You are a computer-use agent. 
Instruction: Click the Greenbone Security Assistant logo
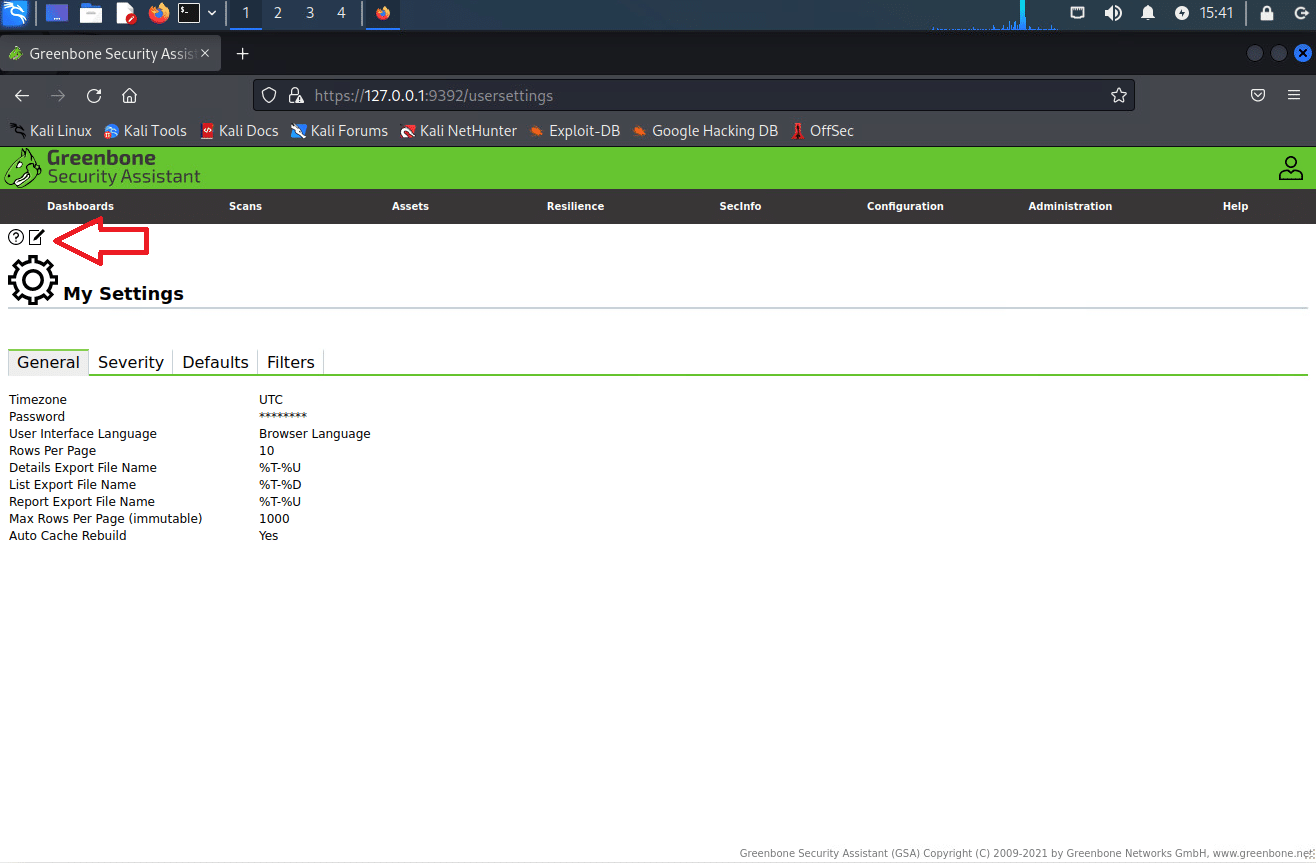[x=103, y=167]
